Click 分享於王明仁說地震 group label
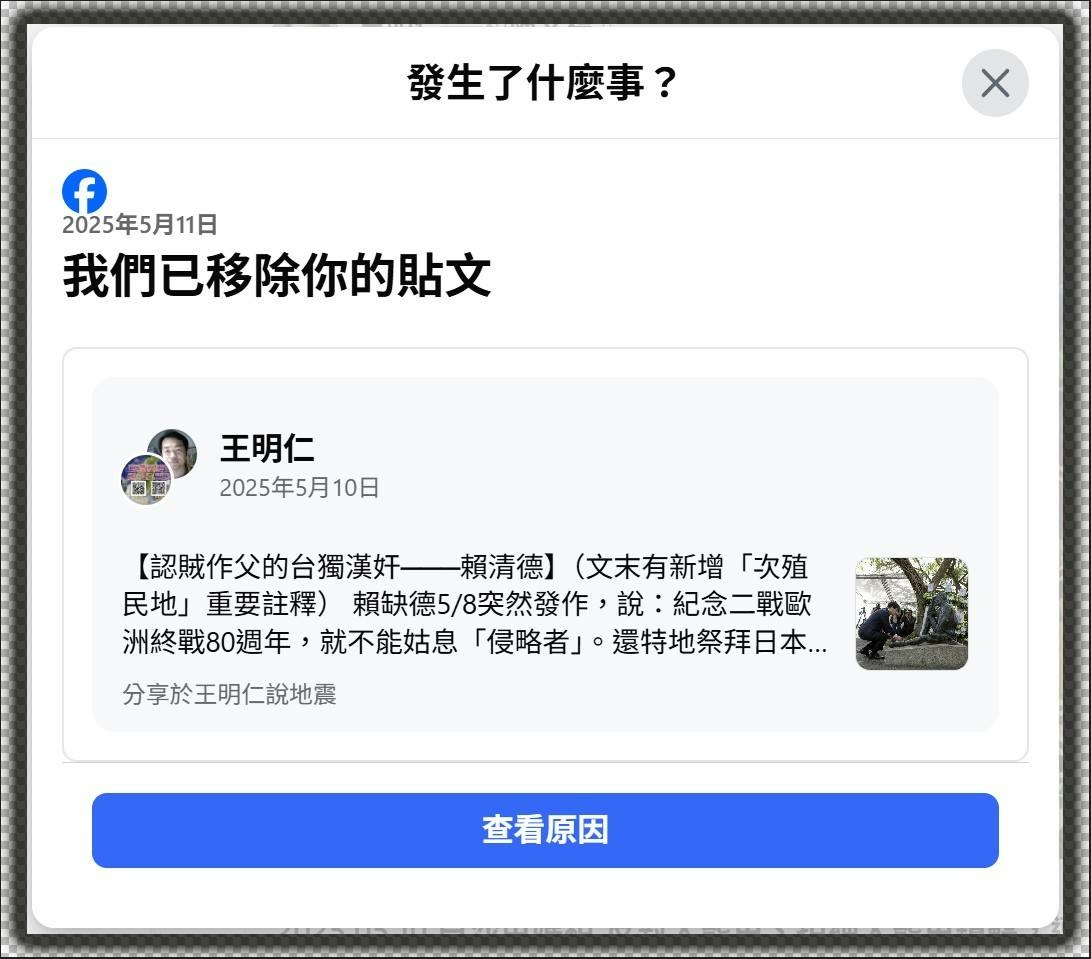The height and width of the screenshot is (959, 1091). point(230,694)
